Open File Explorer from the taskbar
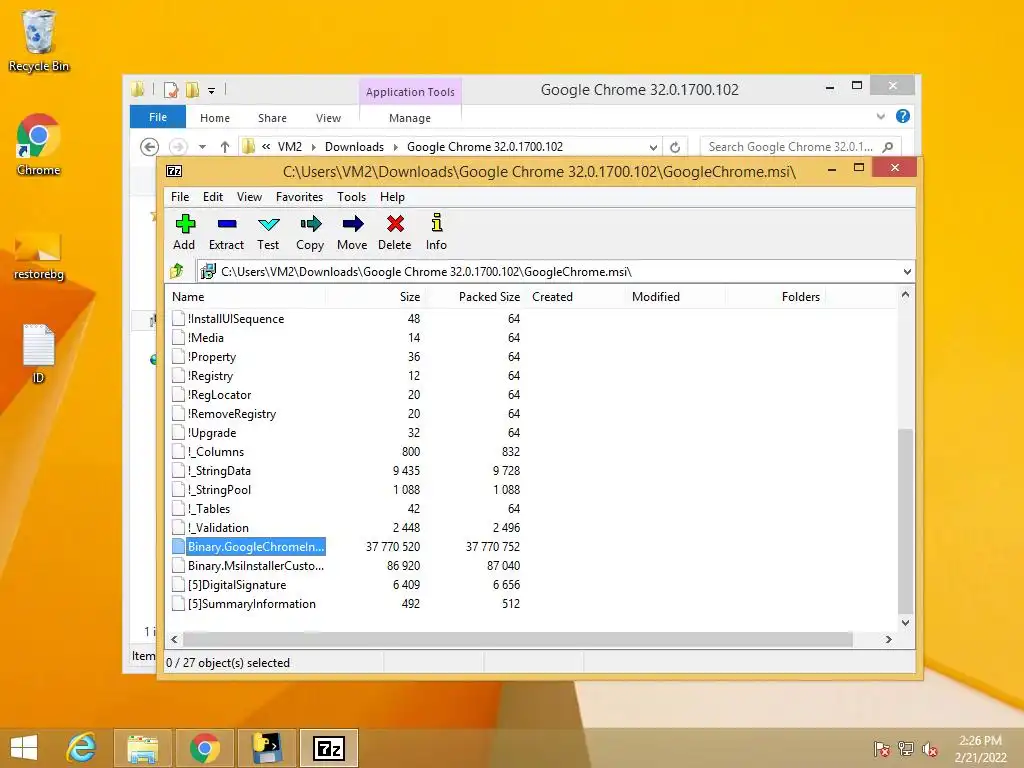The image size is (1024, 768). [x=143, y=748]
